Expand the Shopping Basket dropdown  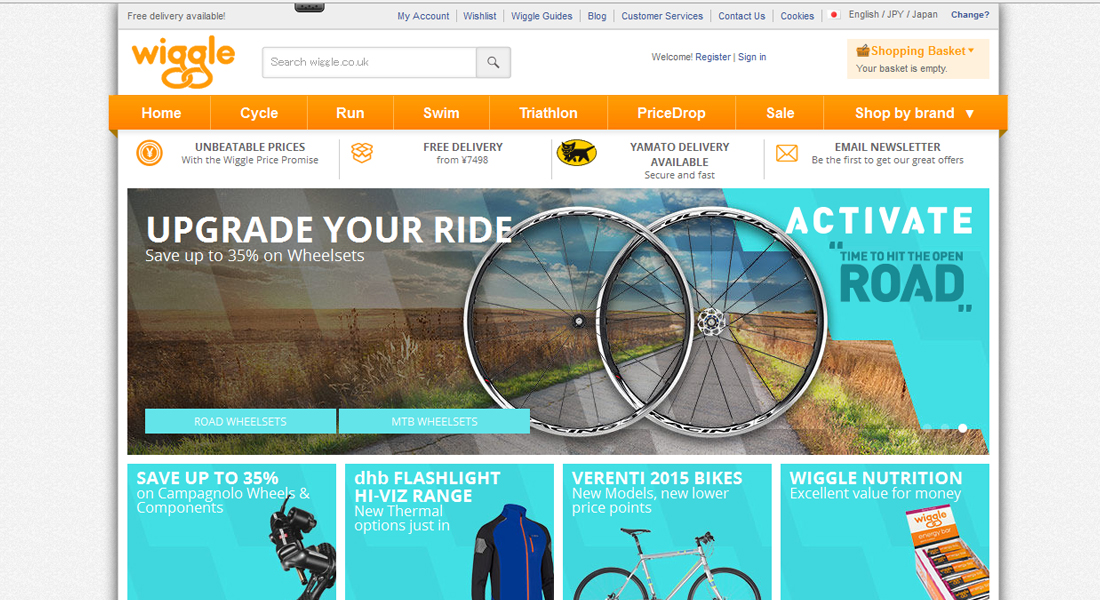[971, 51]
